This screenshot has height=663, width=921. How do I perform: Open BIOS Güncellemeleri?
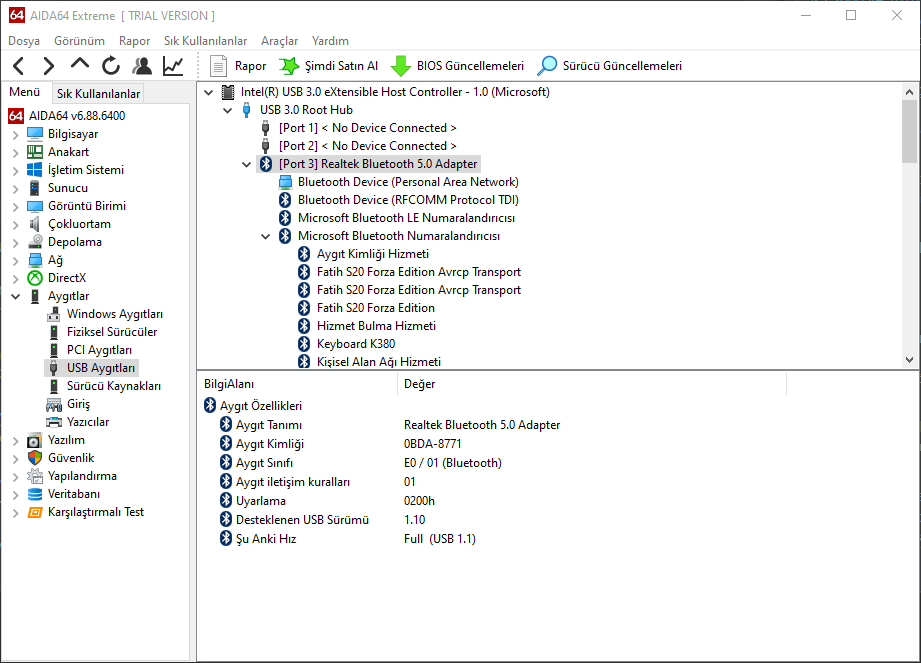tap(457, 66)
